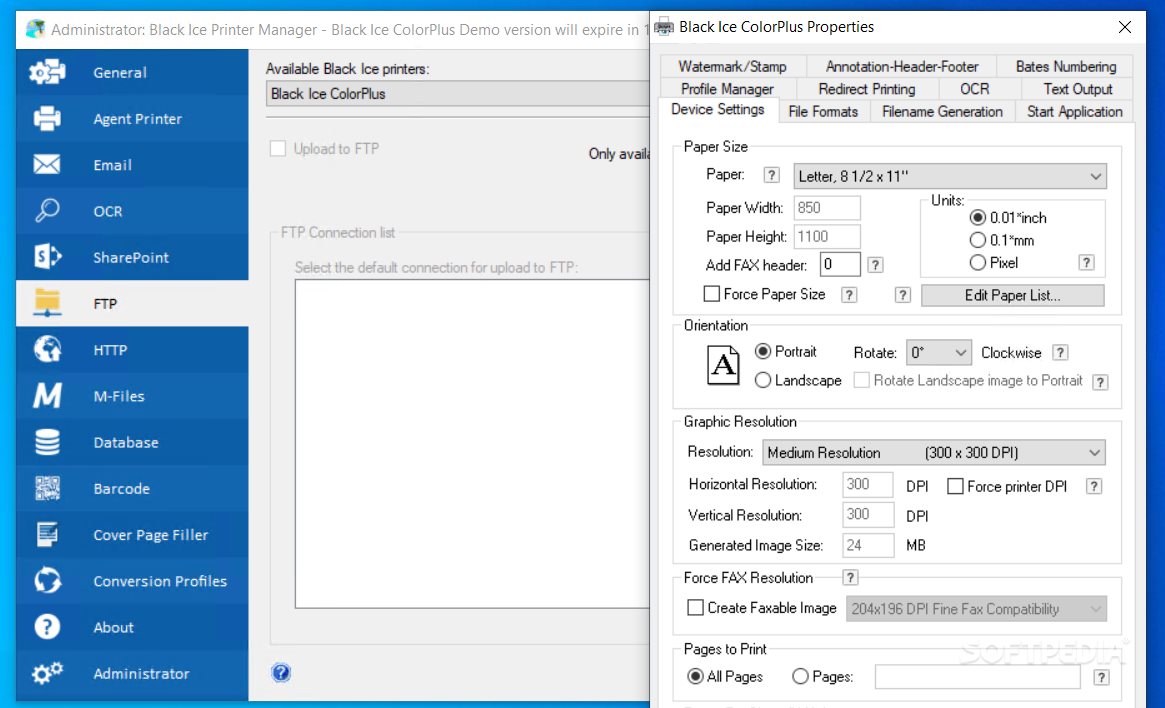Open the Redirect Printing tab

point(866,88)
